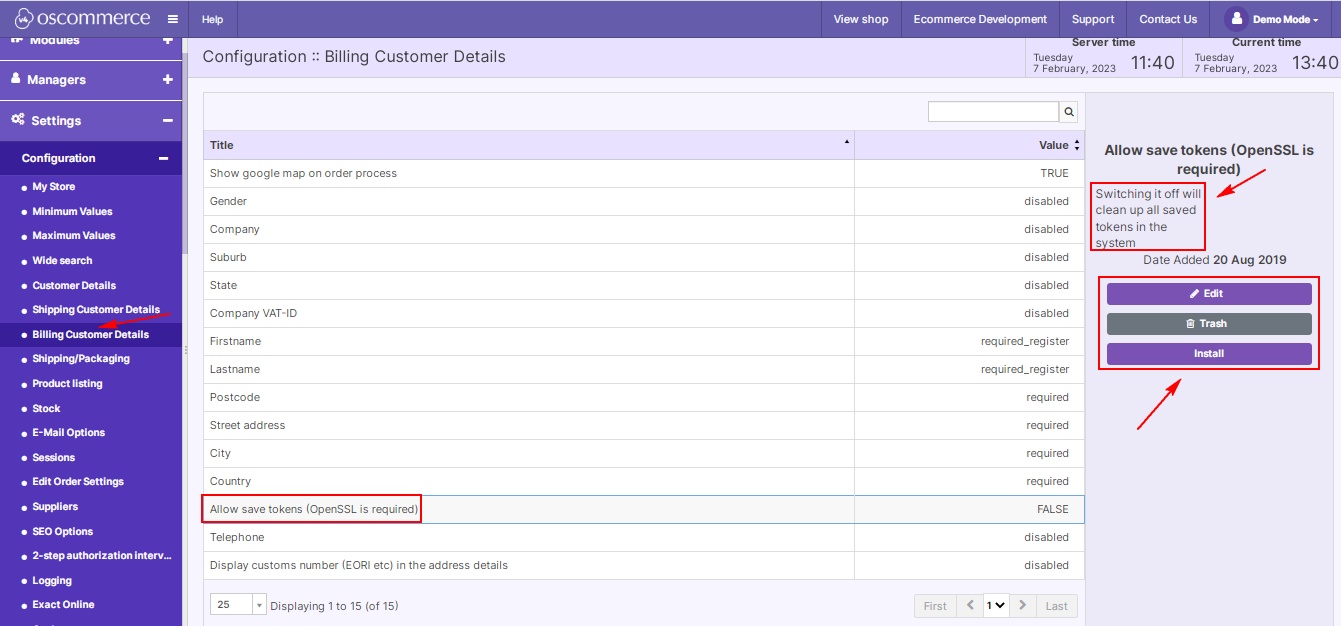Screen dimensions: 1341x626
Task: Select the Postcode row
Action: click(644, 398)
